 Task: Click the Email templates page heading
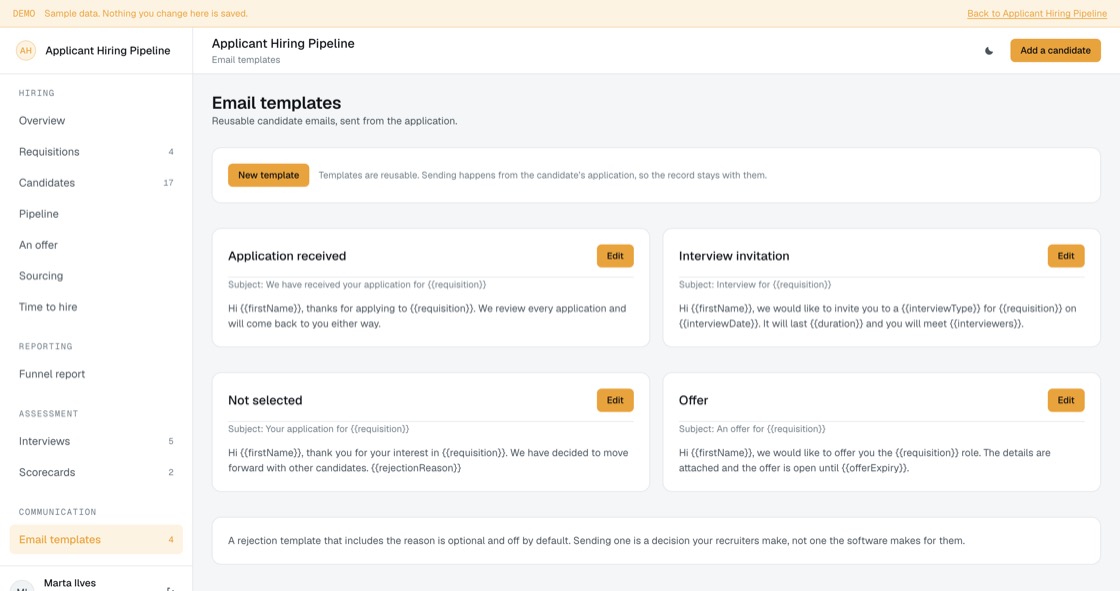[276, 103]
